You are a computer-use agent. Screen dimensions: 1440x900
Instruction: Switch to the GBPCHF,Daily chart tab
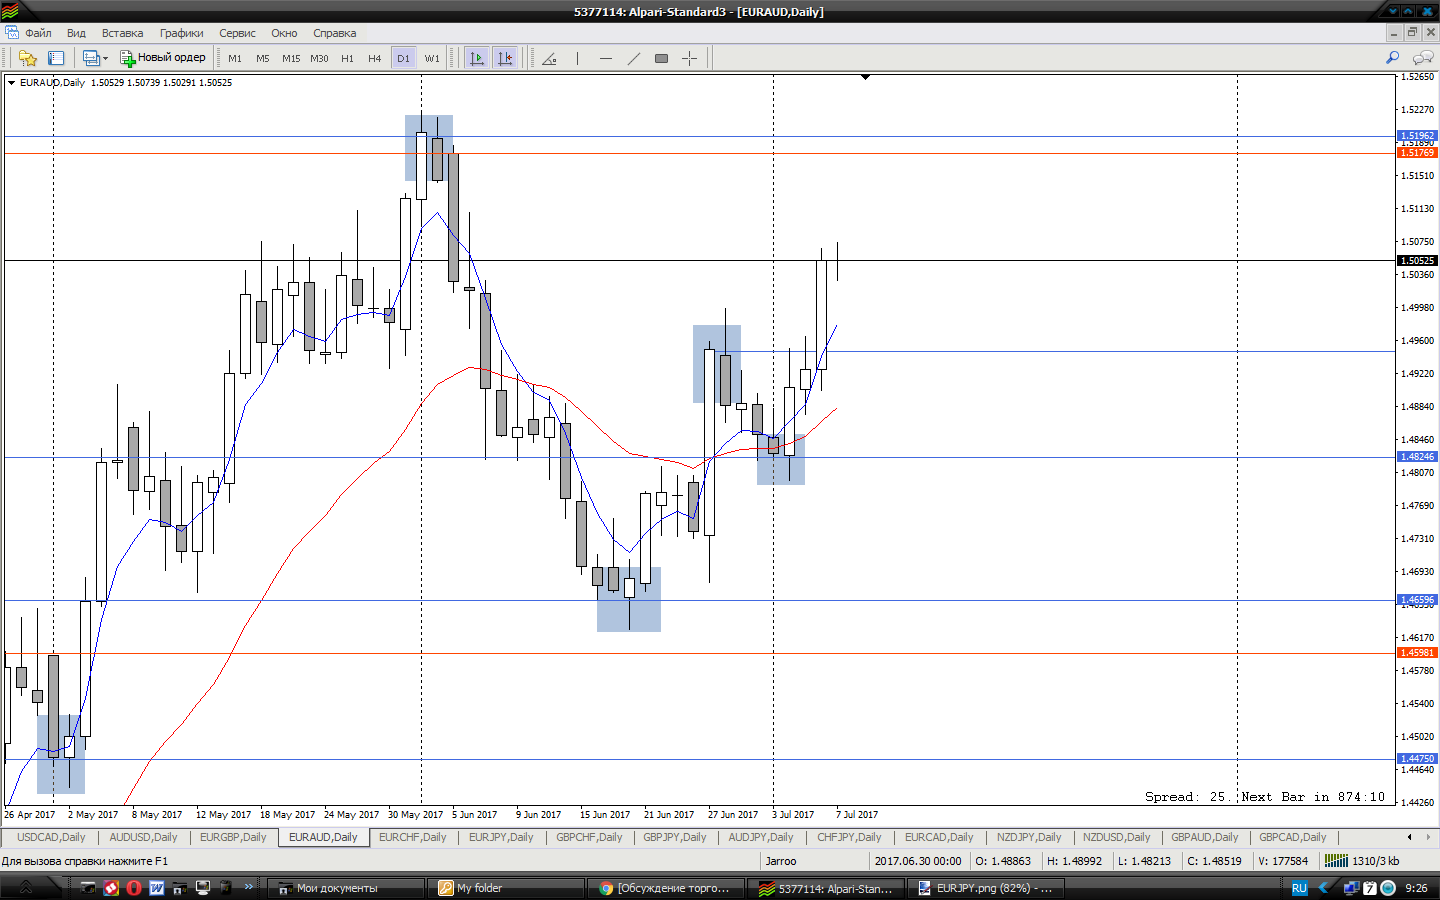[589, 838]
